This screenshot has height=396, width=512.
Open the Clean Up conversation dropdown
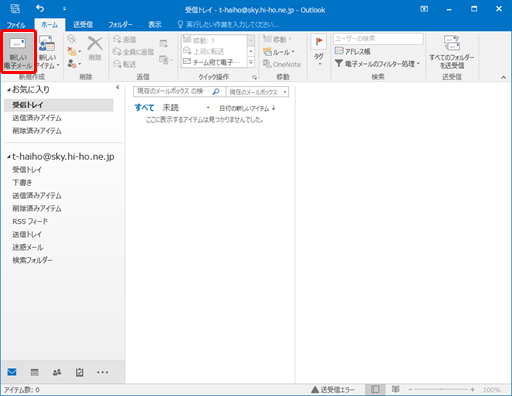point(74,51)
